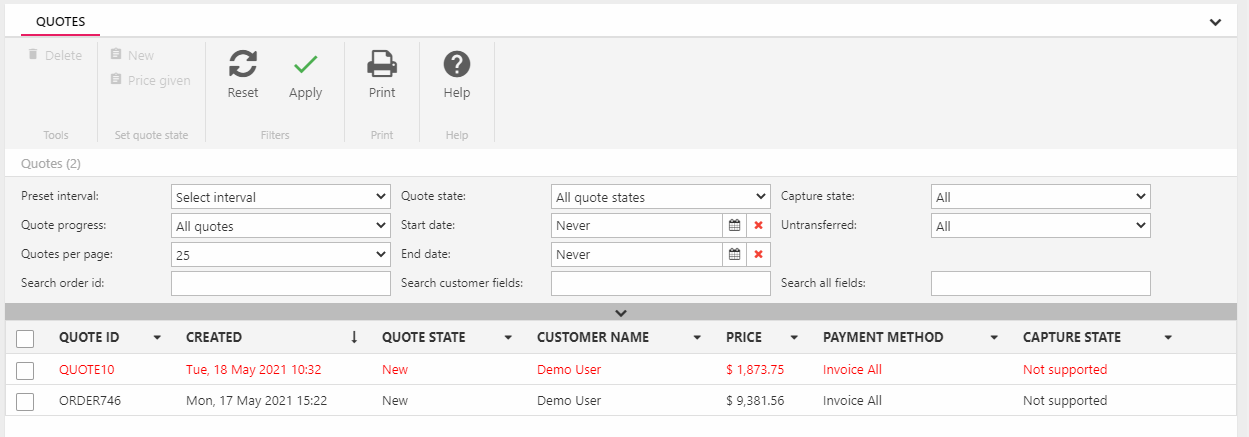Collapse the filter panel using gray chevron bar
This screenshot has width=1249, height=437.
(x=621, y=312)
